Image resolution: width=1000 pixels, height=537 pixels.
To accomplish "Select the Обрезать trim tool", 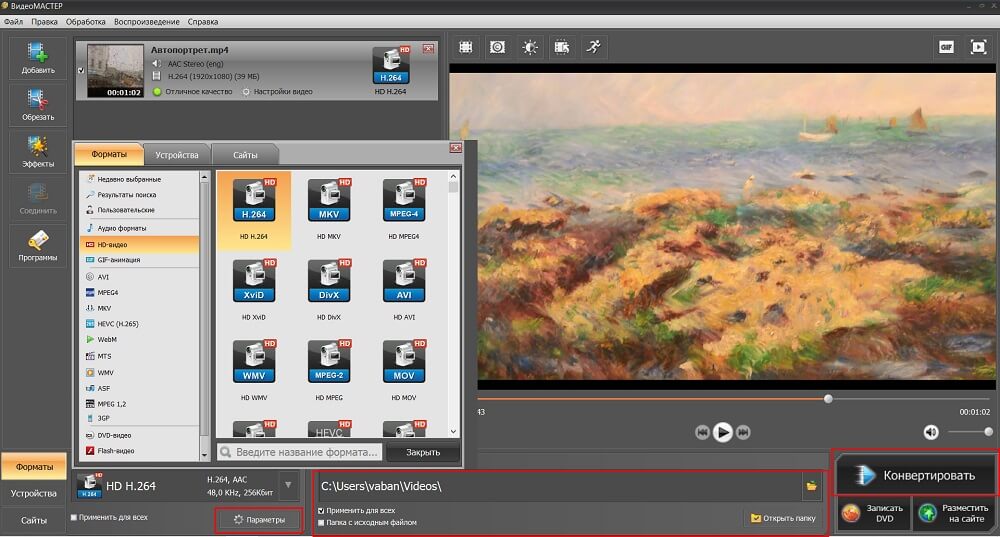I will [38, 105].
